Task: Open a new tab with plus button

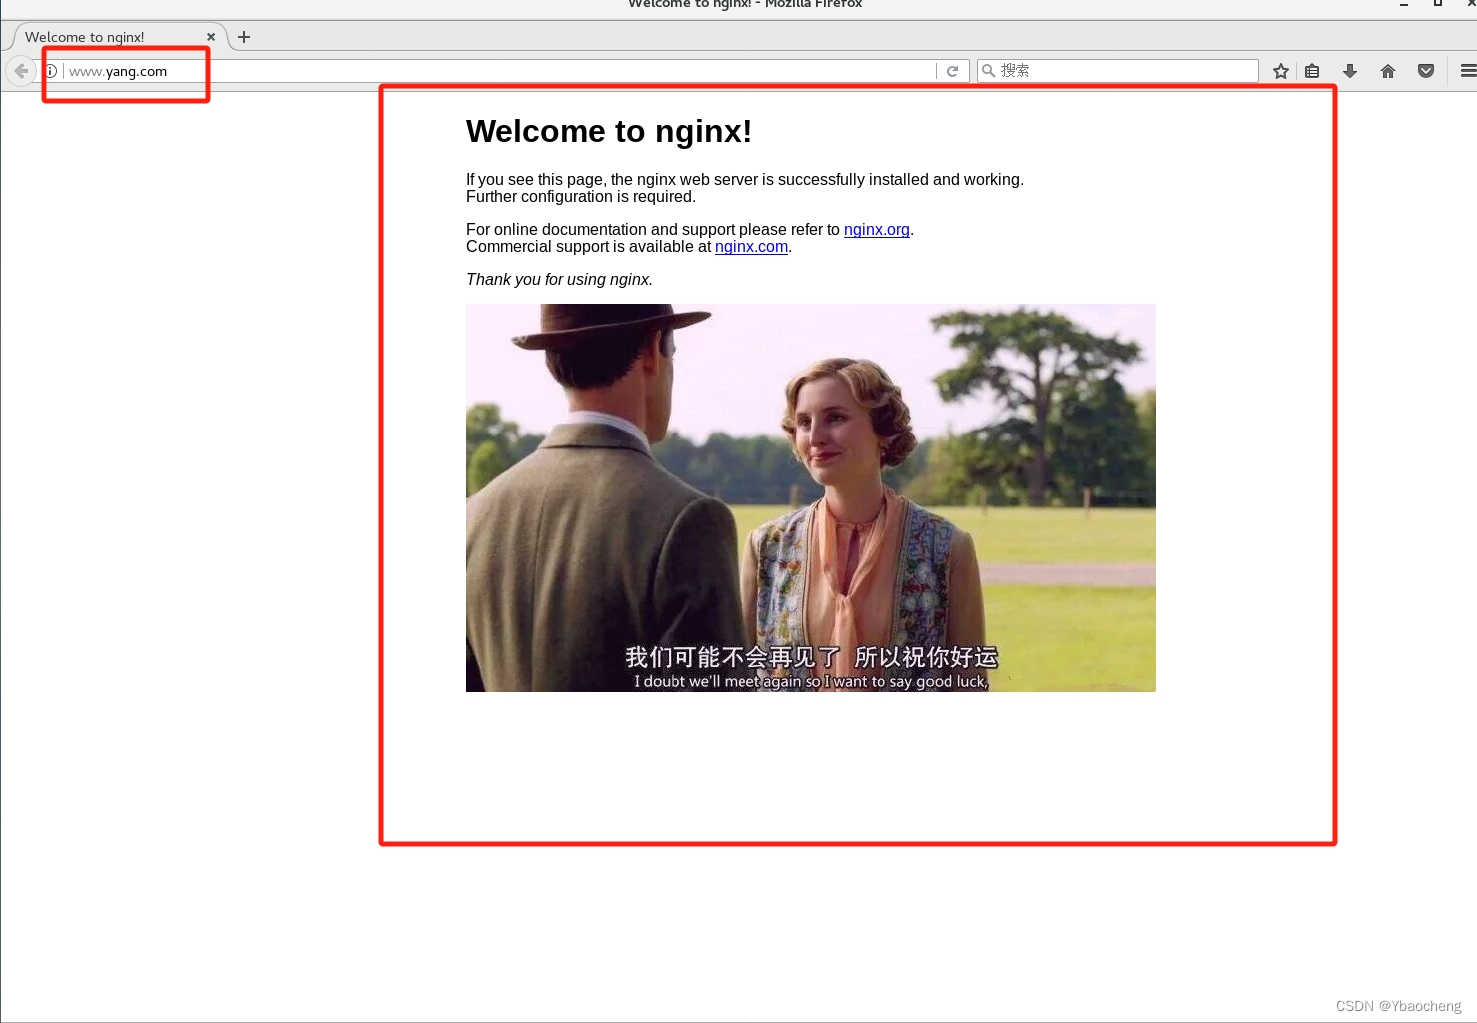Action: coord(244,37)
